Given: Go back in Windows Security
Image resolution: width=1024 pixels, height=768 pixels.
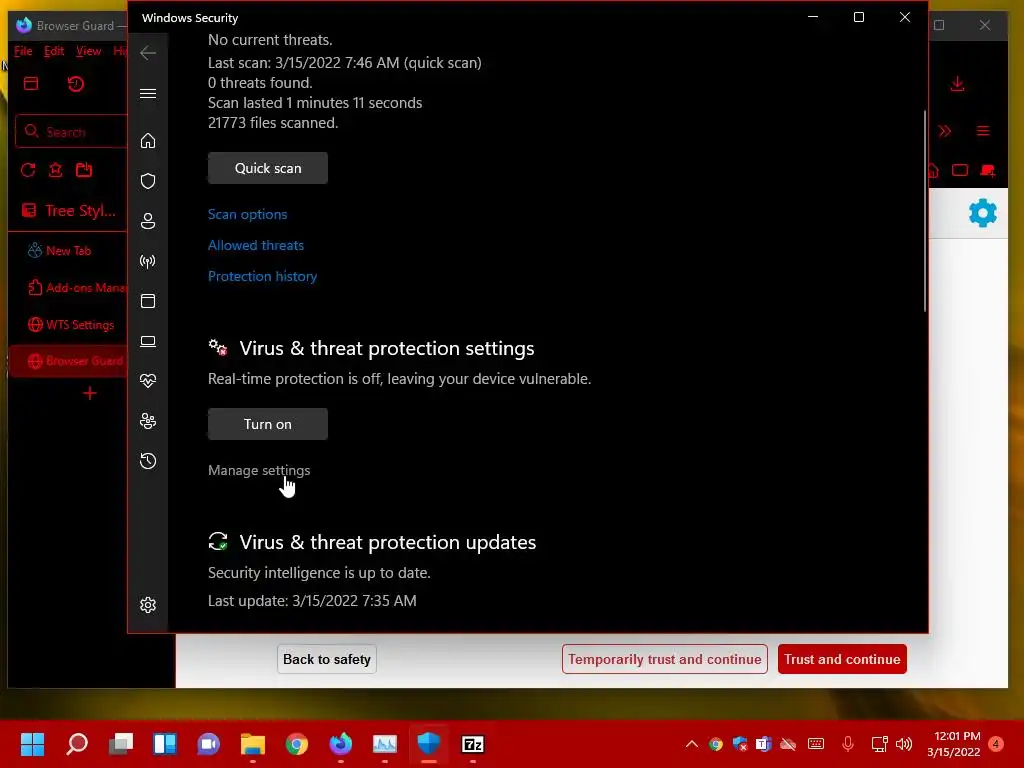Looking at the screenshot, I should click(148, 53).
